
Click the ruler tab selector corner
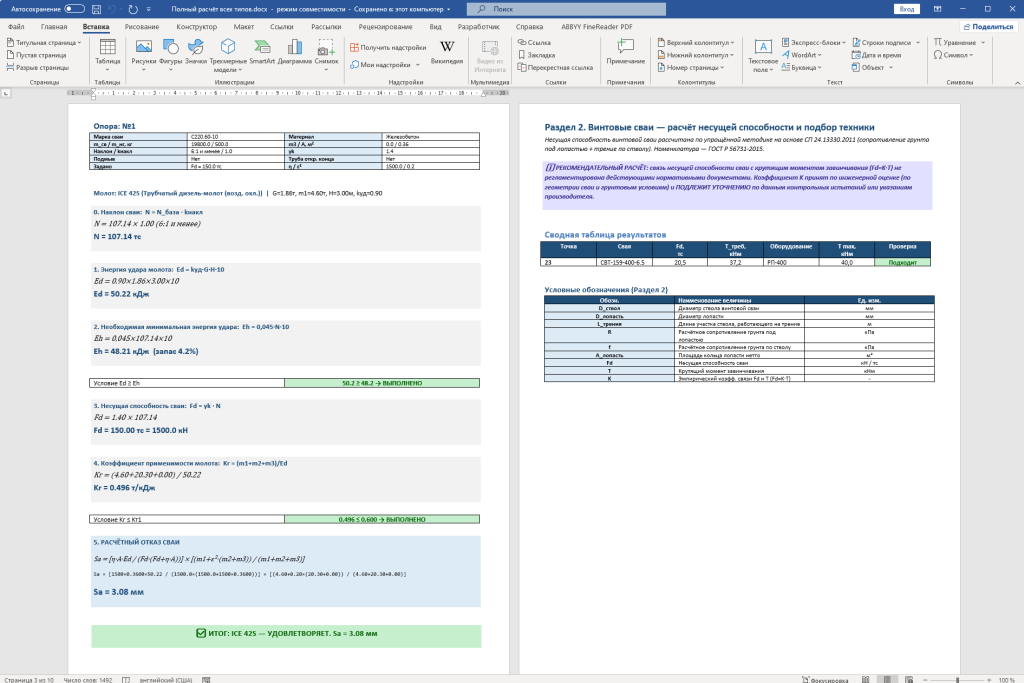(x=6, y=93)
